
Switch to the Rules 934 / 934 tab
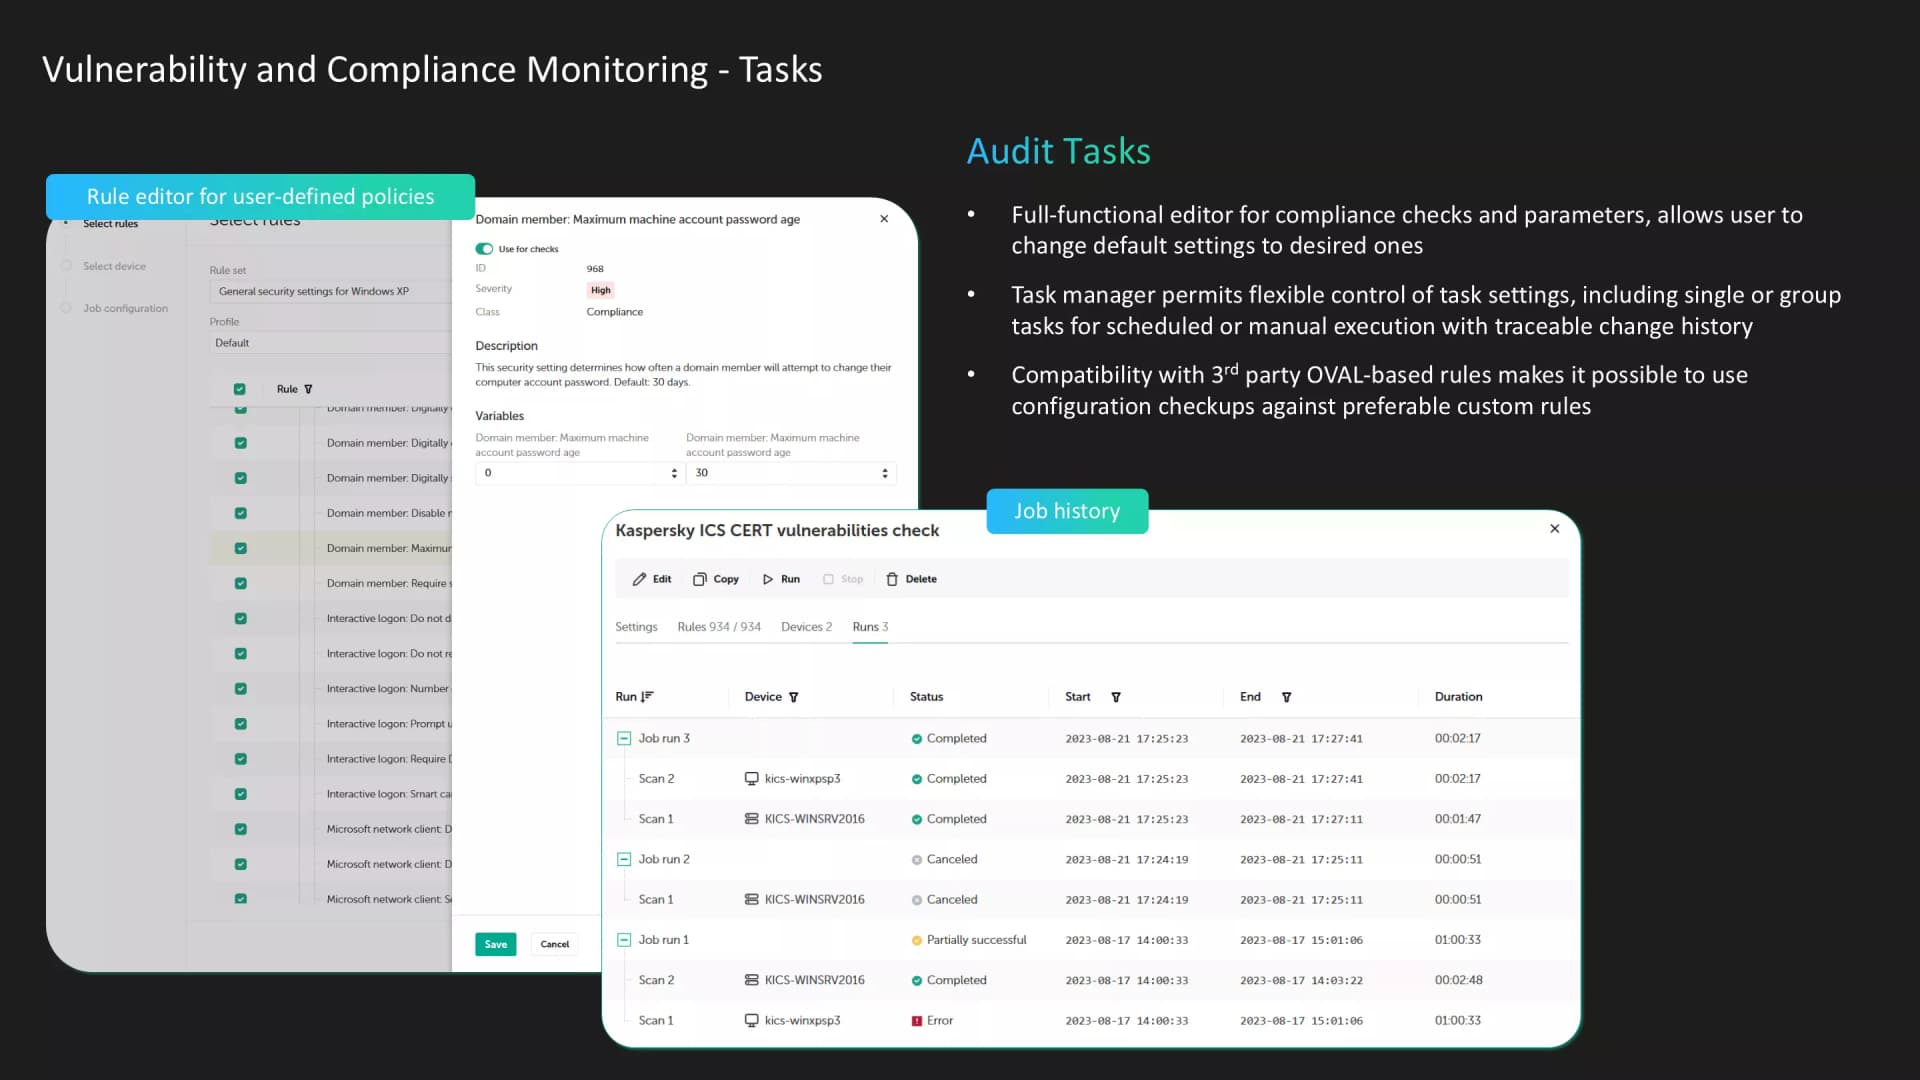[719, 627]
